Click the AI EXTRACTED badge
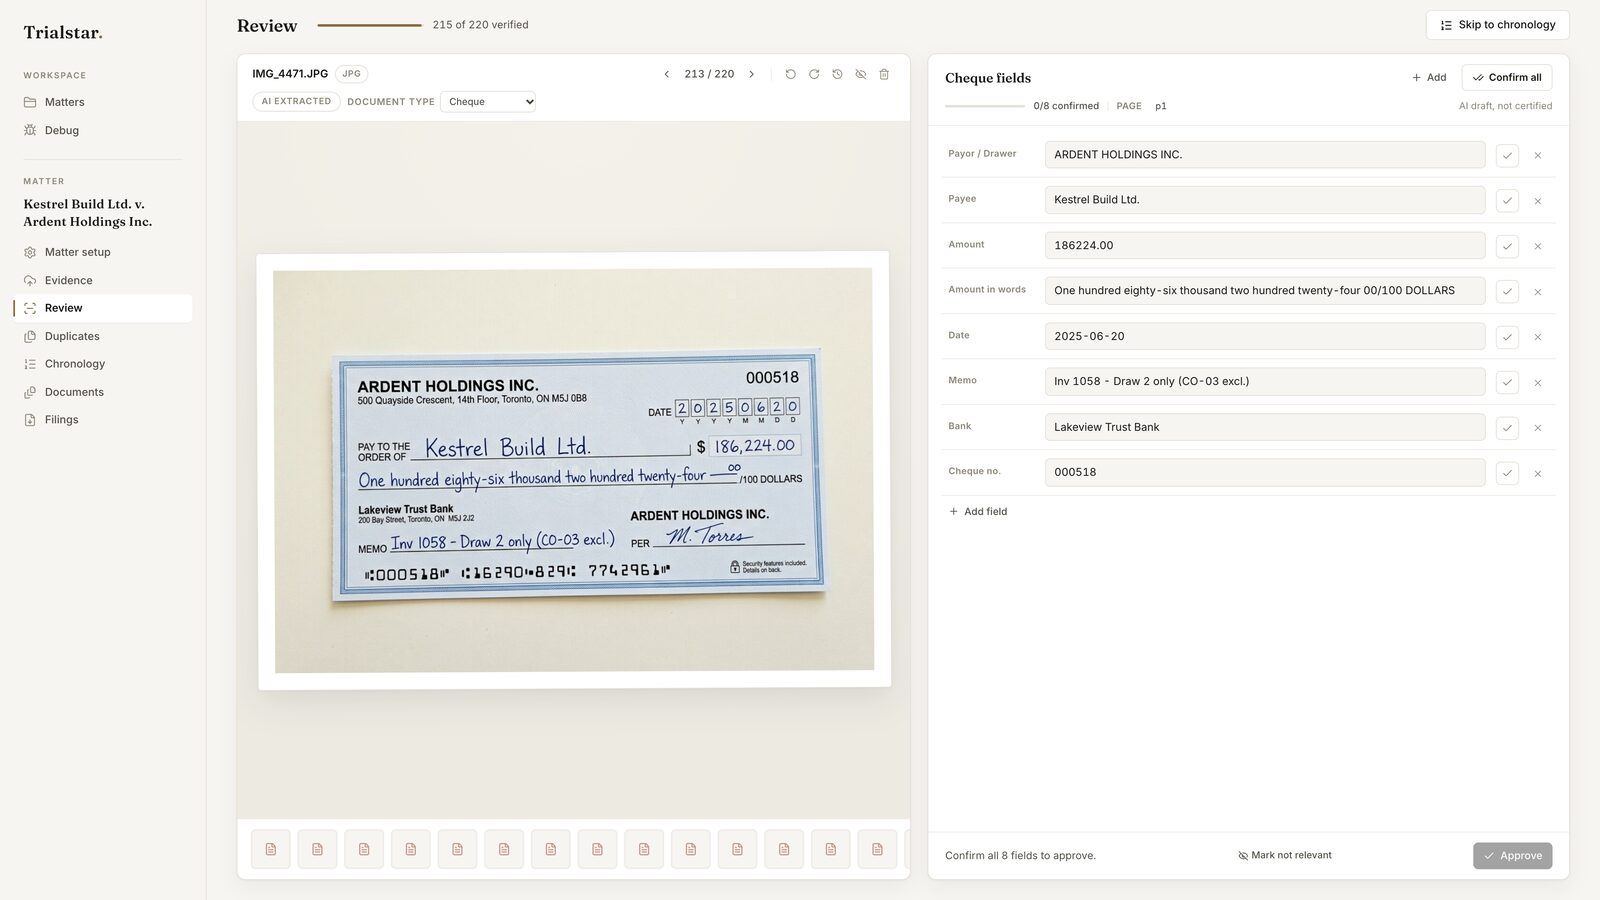The width and height of the screenshot is (1600, 900). coord(296,101)
